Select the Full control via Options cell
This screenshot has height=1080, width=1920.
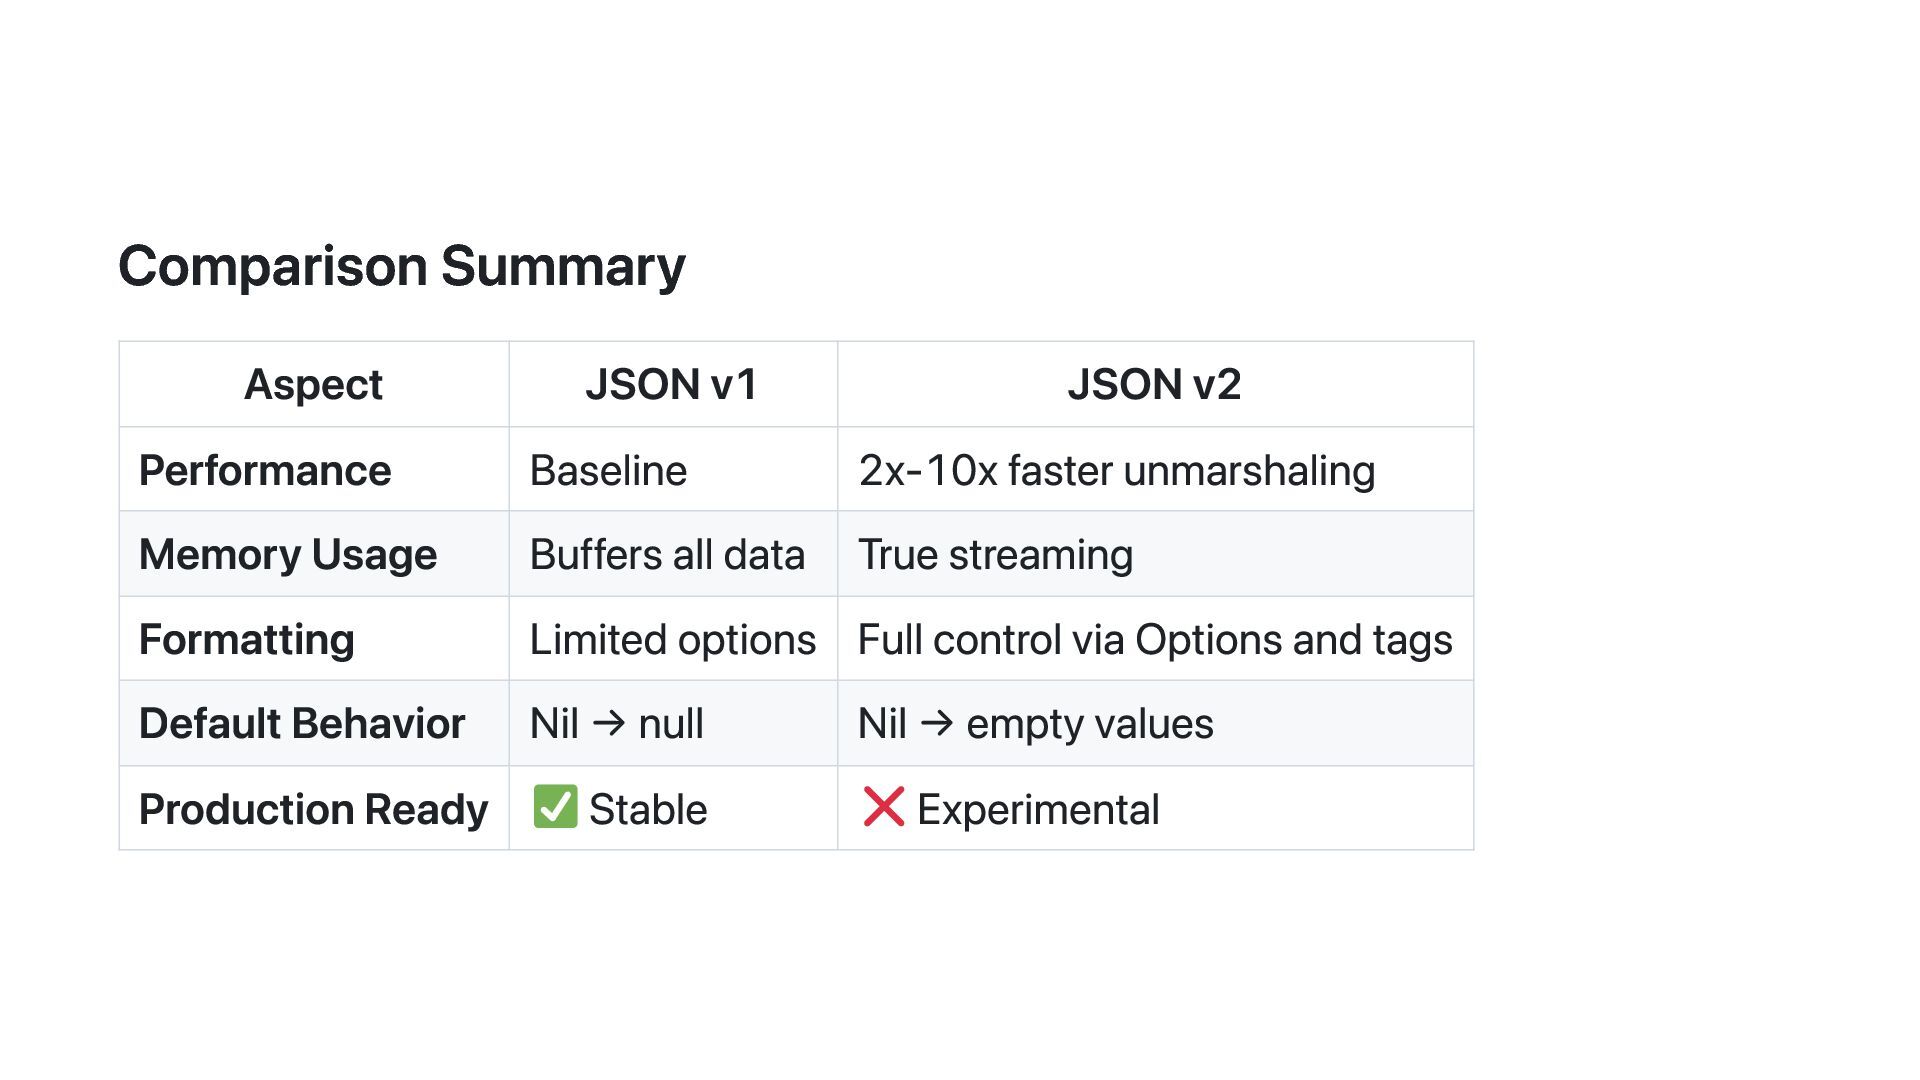(x=1154, y=640)
